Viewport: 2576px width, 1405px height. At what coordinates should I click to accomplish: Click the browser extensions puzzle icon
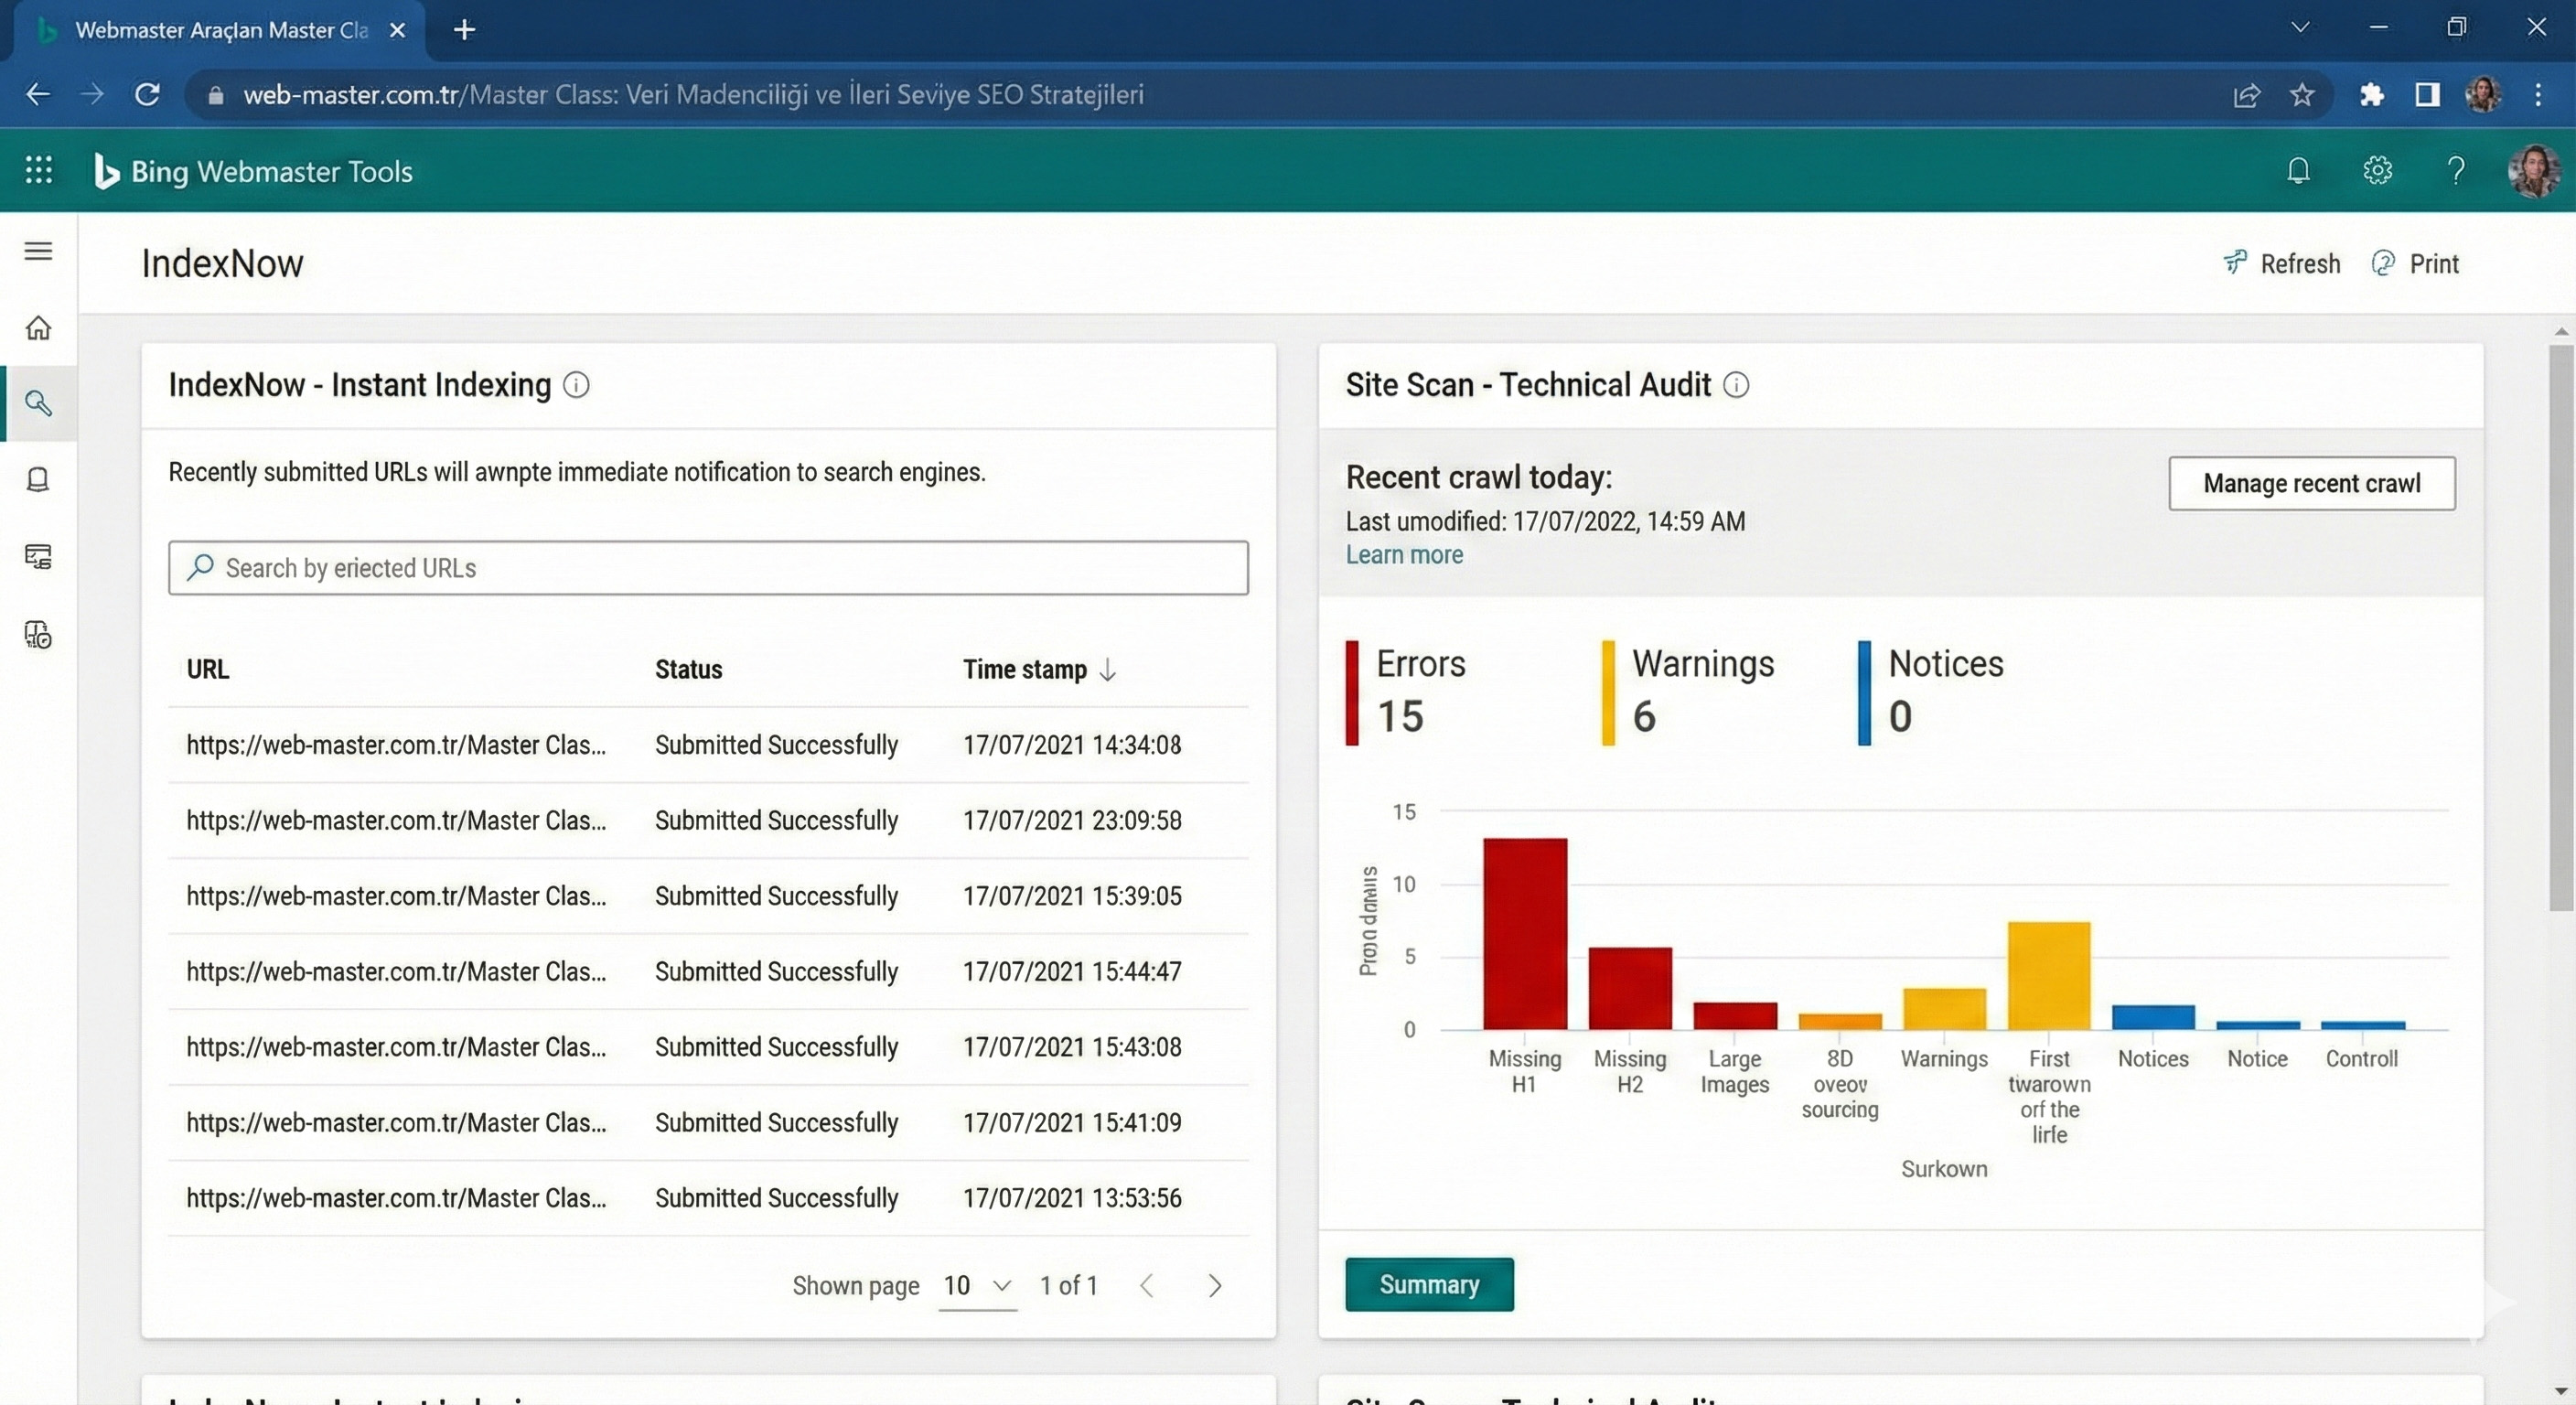(x=2371, y=95)
